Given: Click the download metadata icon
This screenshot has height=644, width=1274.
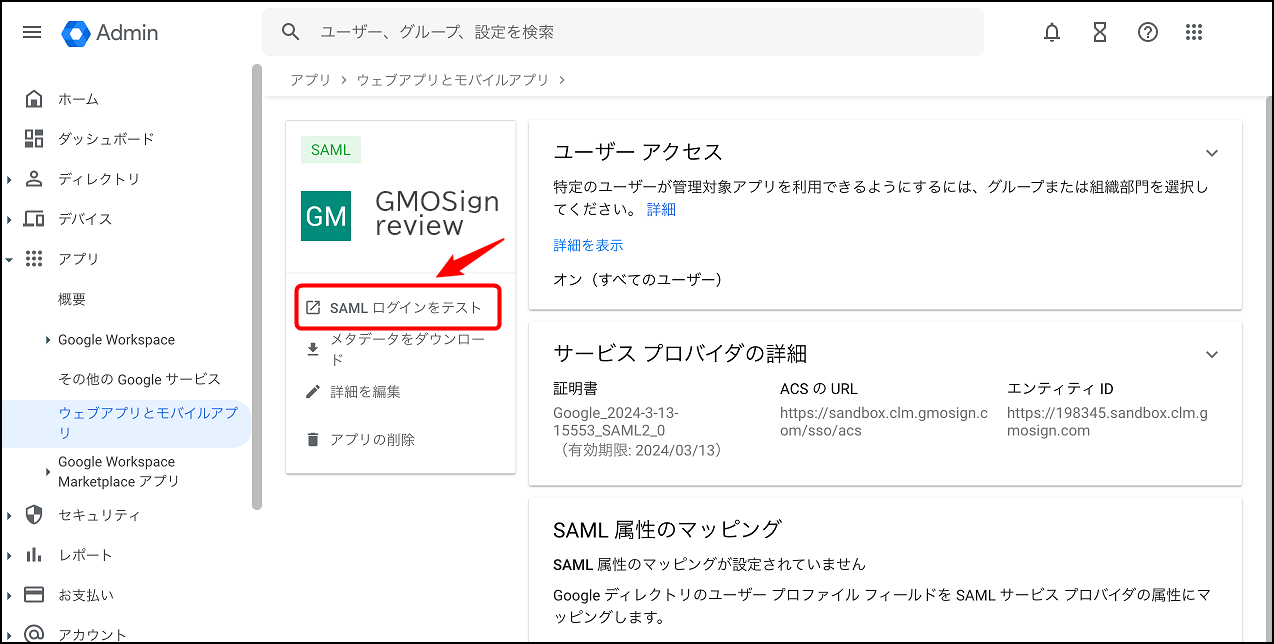Looking at the screenshot, I should click(313, 349).
